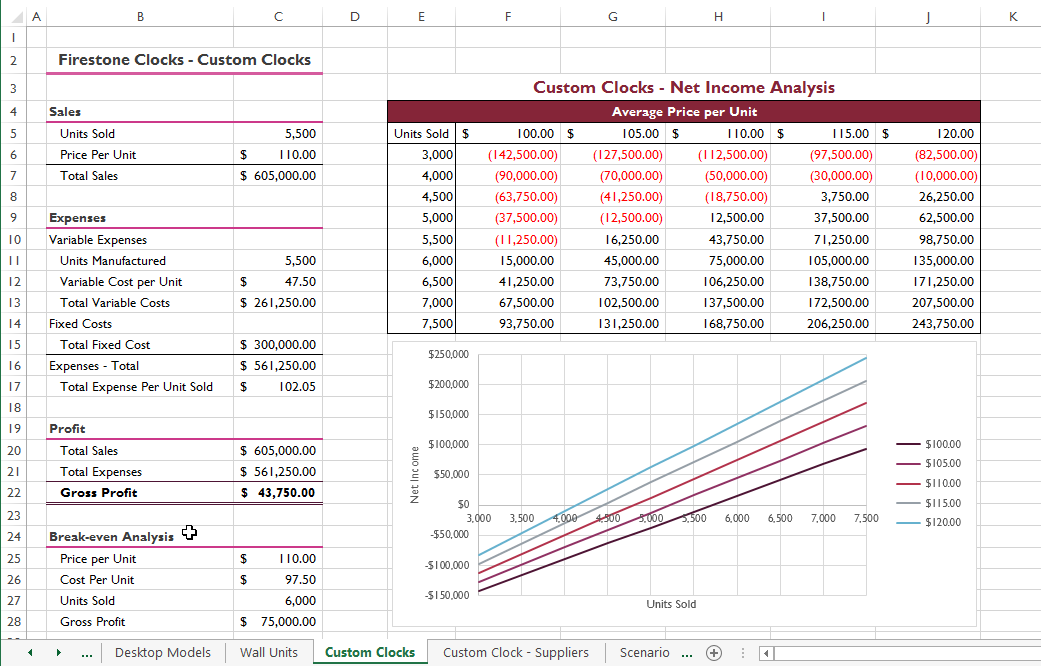Image resolution: width=1041 pixels, height=666 pixels.
Task: Open the Scenario sheet tab
Action: click(645, 652)
